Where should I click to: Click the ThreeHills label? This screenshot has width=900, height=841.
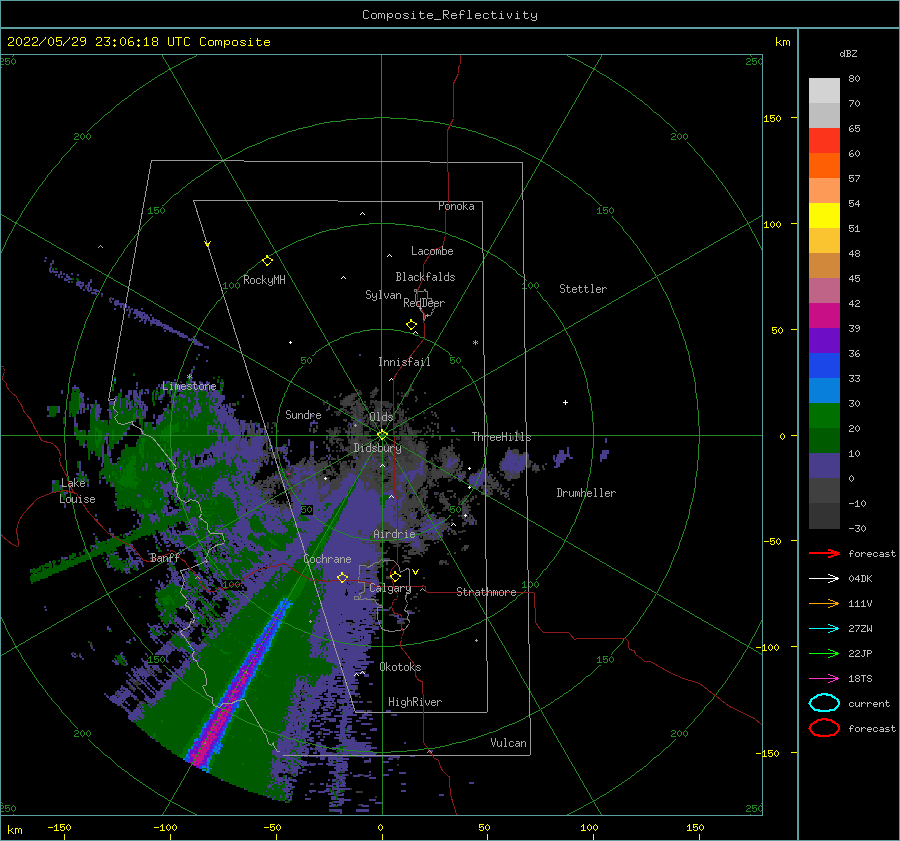[x=501, y=437]
